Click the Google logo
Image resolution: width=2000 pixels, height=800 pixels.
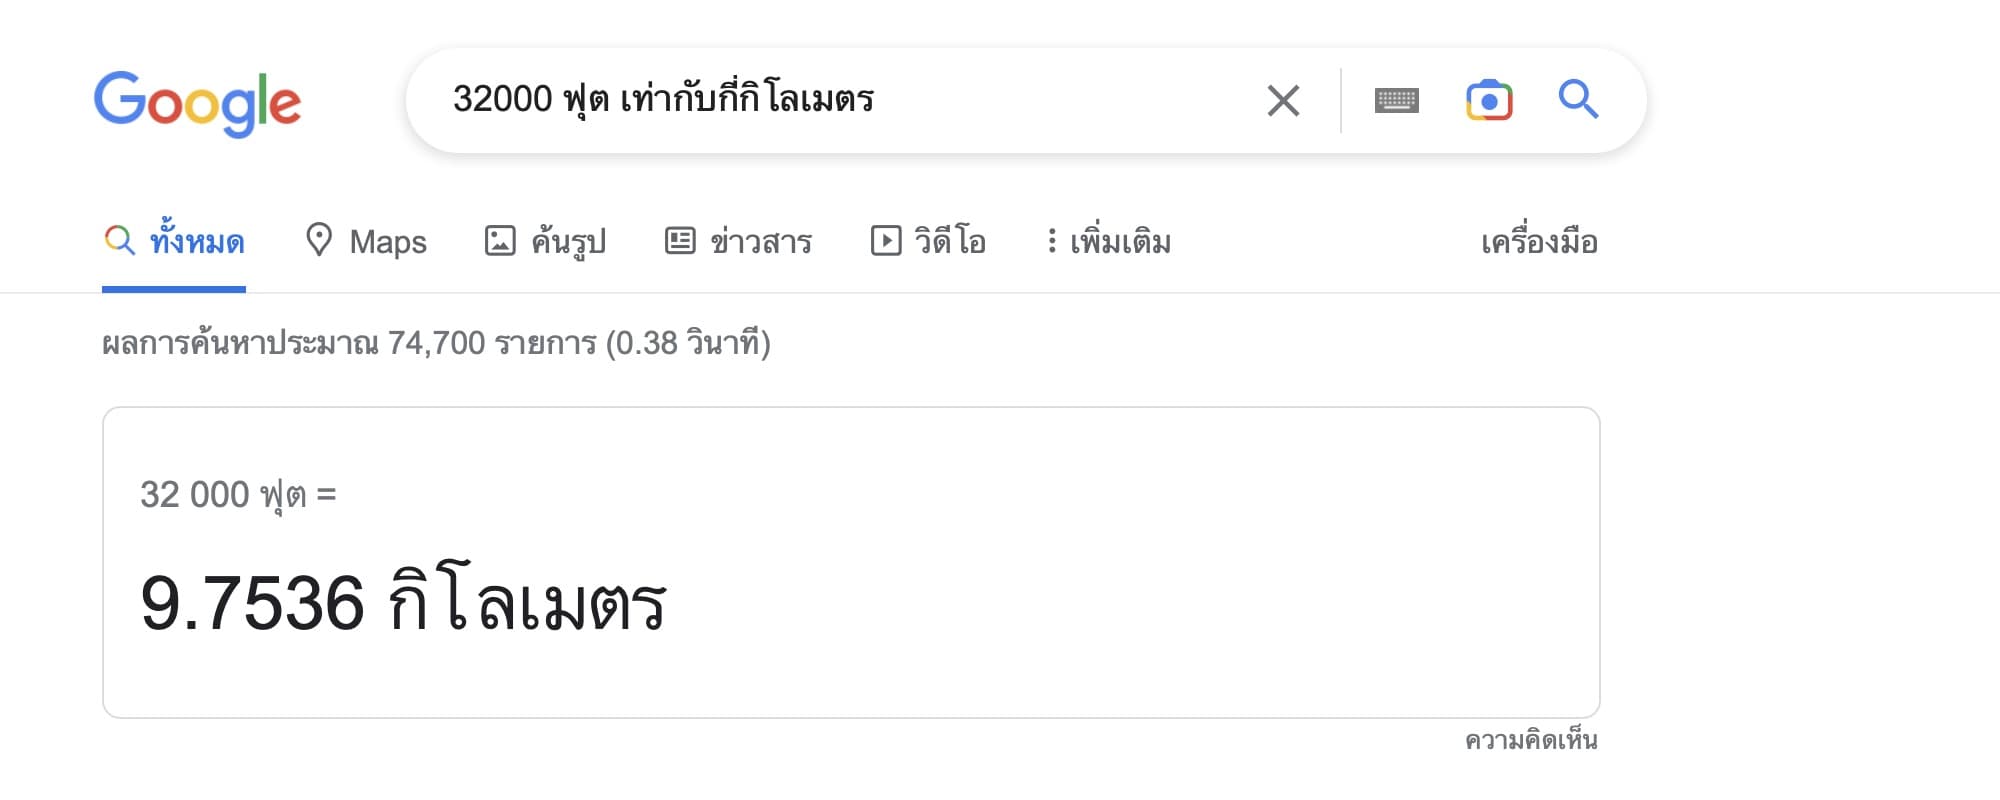tap(197, 103)
